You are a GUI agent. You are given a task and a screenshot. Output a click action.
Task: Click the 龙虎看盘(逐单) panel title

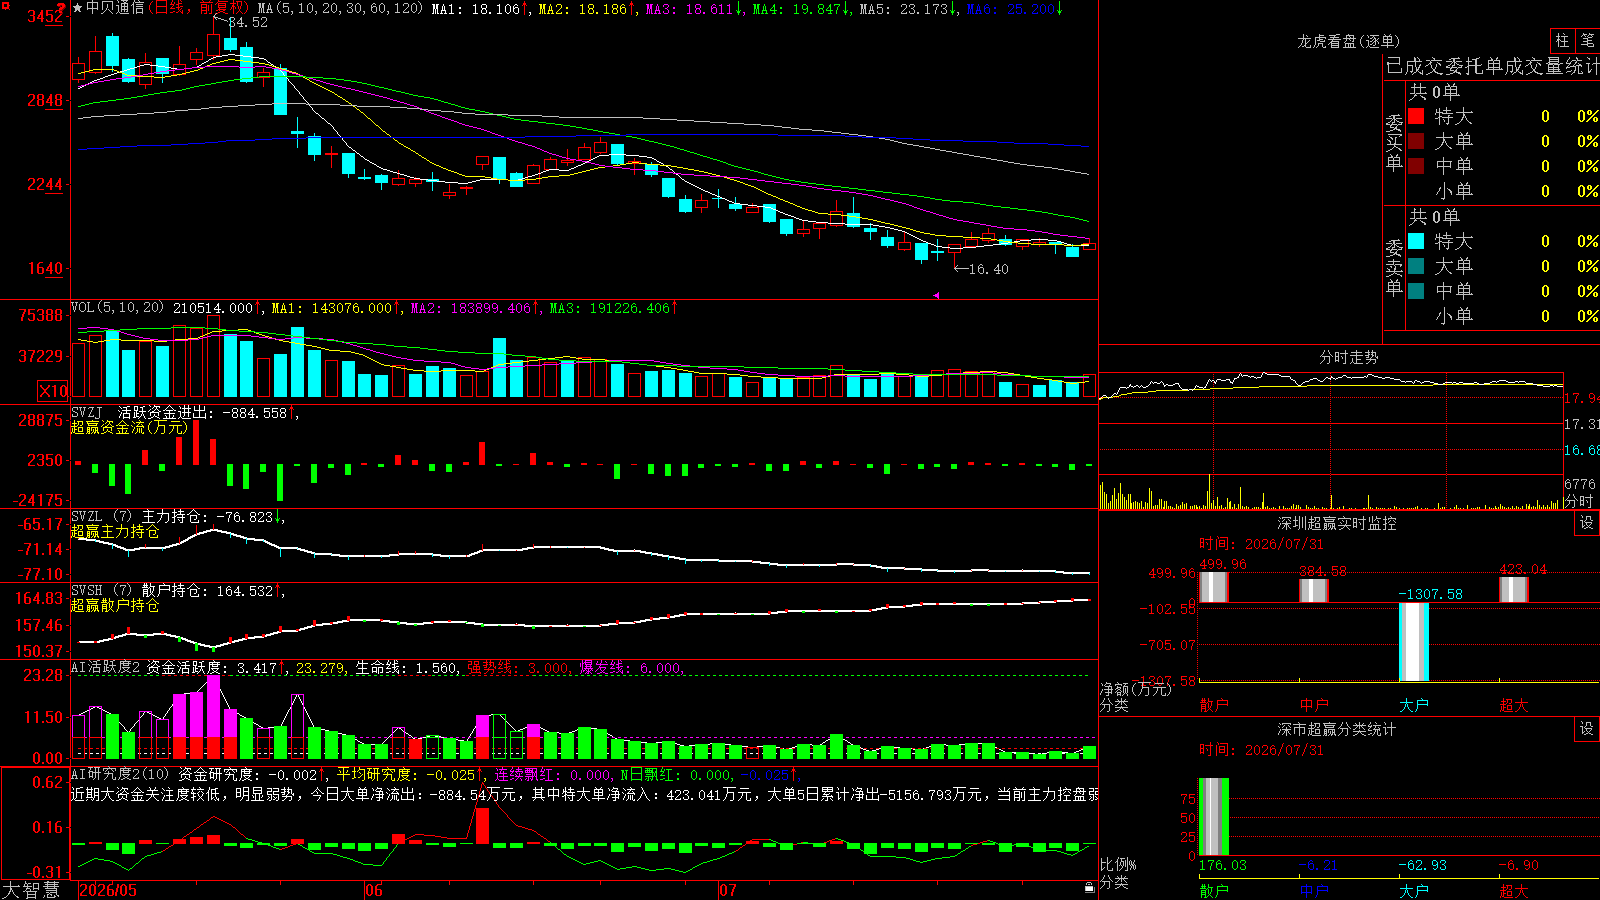[x=1348, y=41]
